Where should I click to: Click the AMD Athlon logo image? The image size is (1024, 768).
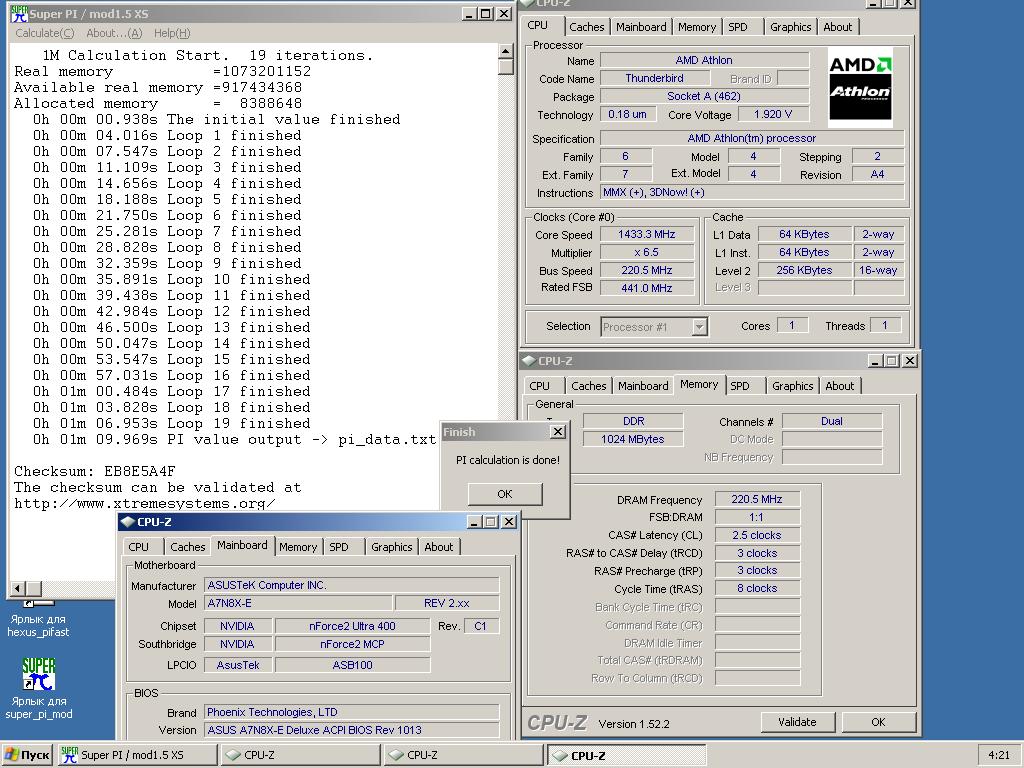coord(860,87)
